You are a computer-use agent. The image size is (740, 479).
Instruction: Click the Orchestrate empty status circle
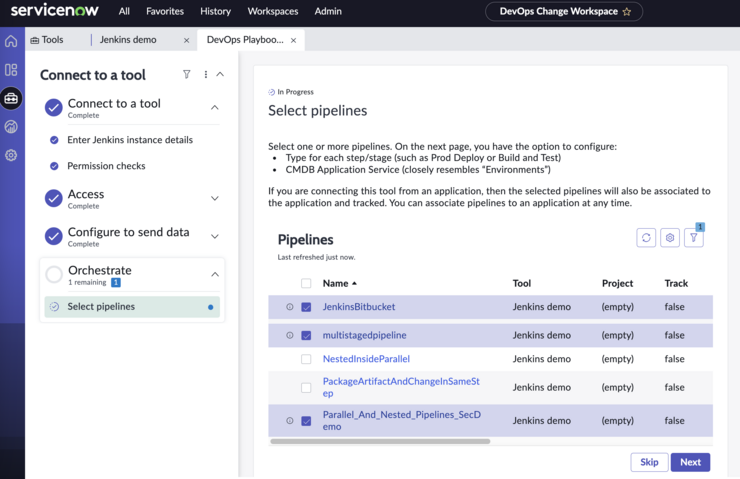coord(54,274)
